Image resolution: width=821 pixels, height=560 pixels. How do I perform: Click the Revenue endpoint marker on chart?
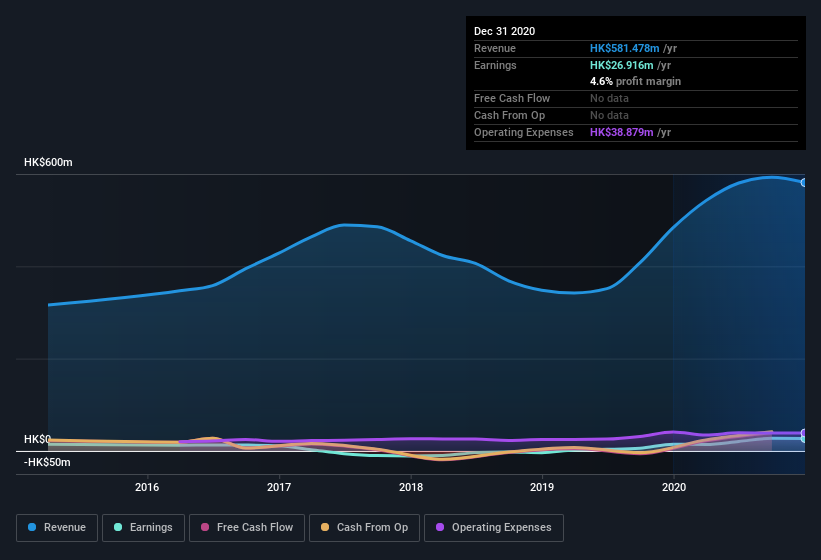(804, 183)
